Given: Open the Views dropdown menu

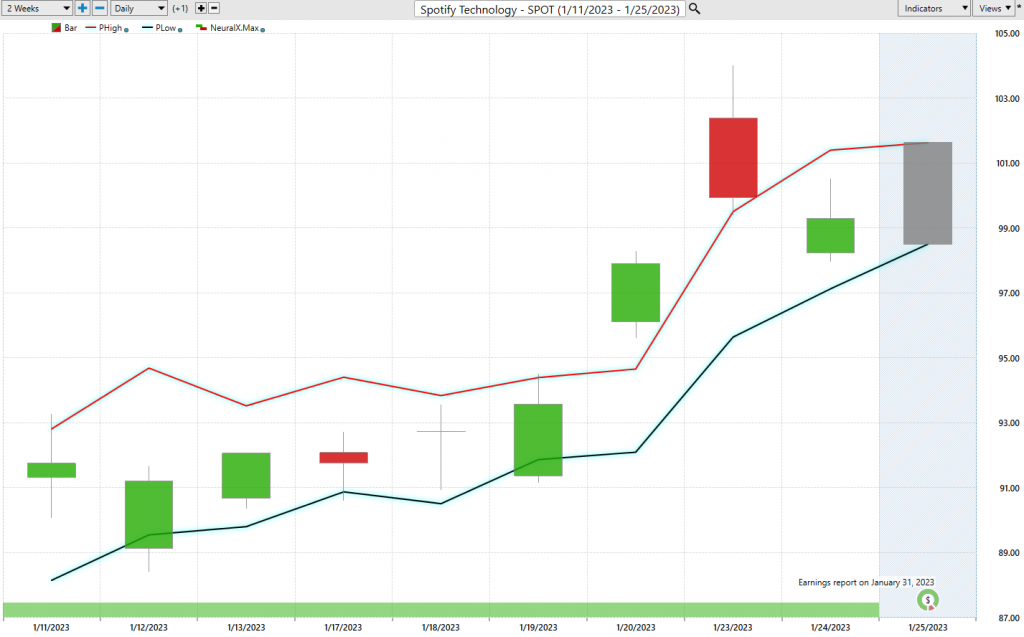Looking at the screenshot, I should 994,8.
